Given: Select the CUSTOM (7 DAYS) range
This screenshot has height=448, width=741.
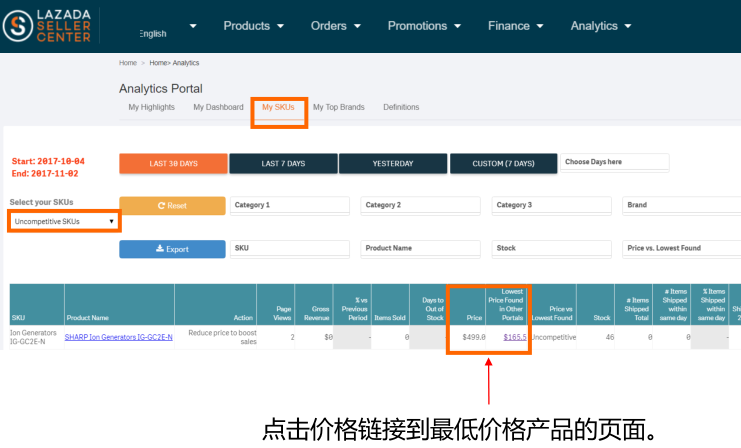Looking at the screenshot, I should (503, 164).
